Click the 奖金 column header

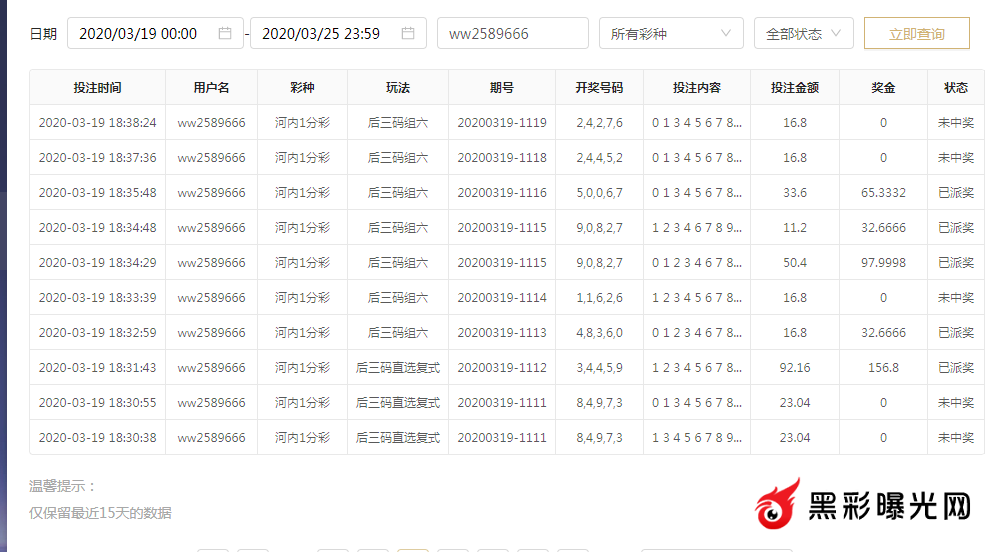[x=883, y=88]
